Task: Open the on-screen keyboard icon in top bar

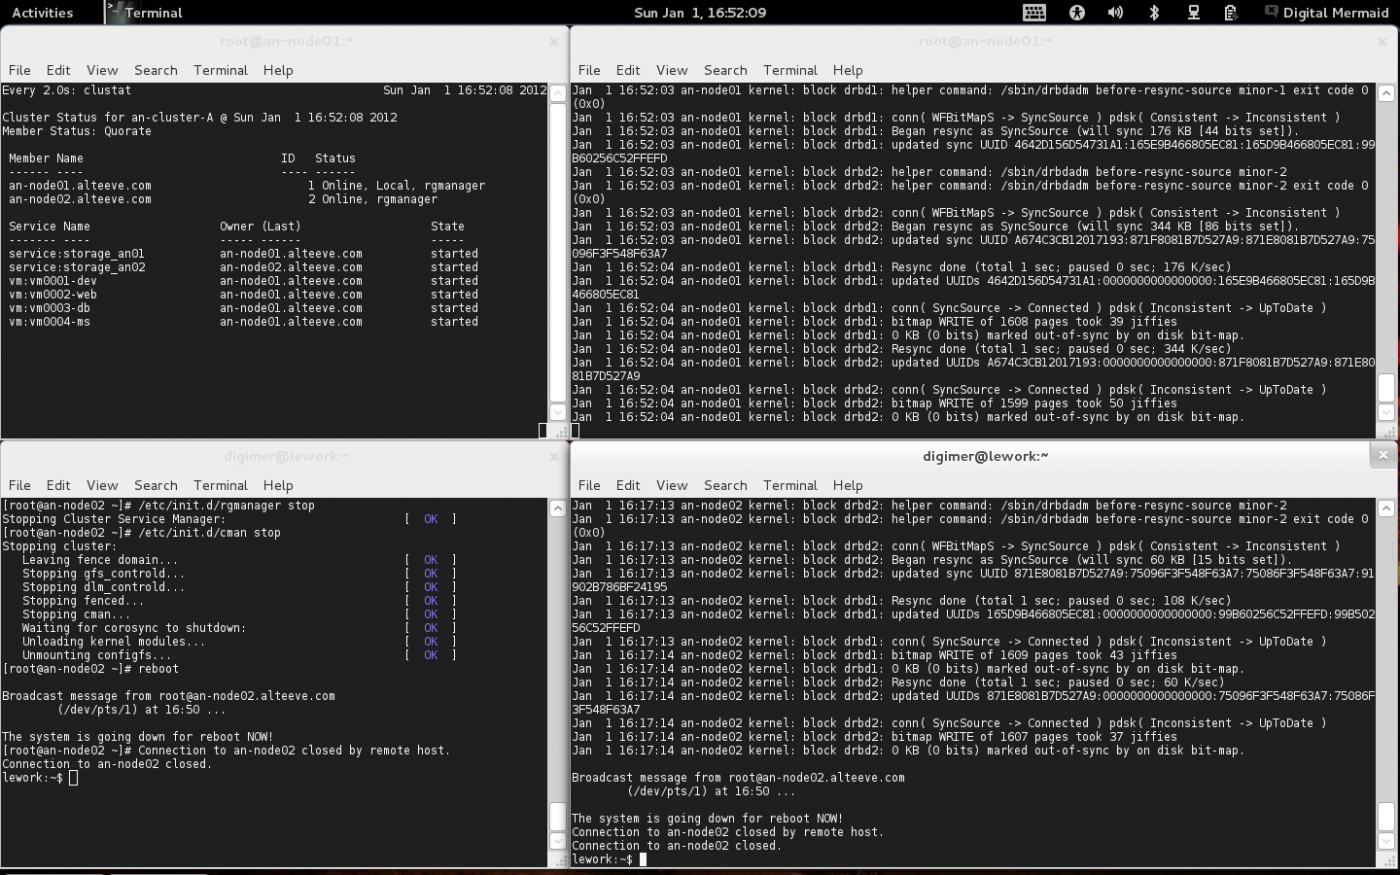Action: pos(1034,12)
